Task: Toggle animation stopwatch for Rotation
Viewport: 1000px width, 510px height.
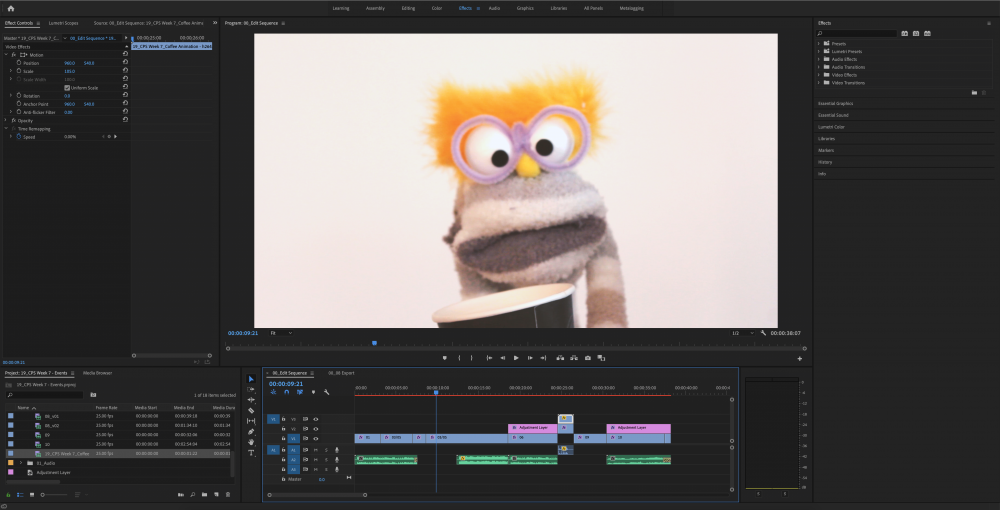Action: (x=18, y=96)
